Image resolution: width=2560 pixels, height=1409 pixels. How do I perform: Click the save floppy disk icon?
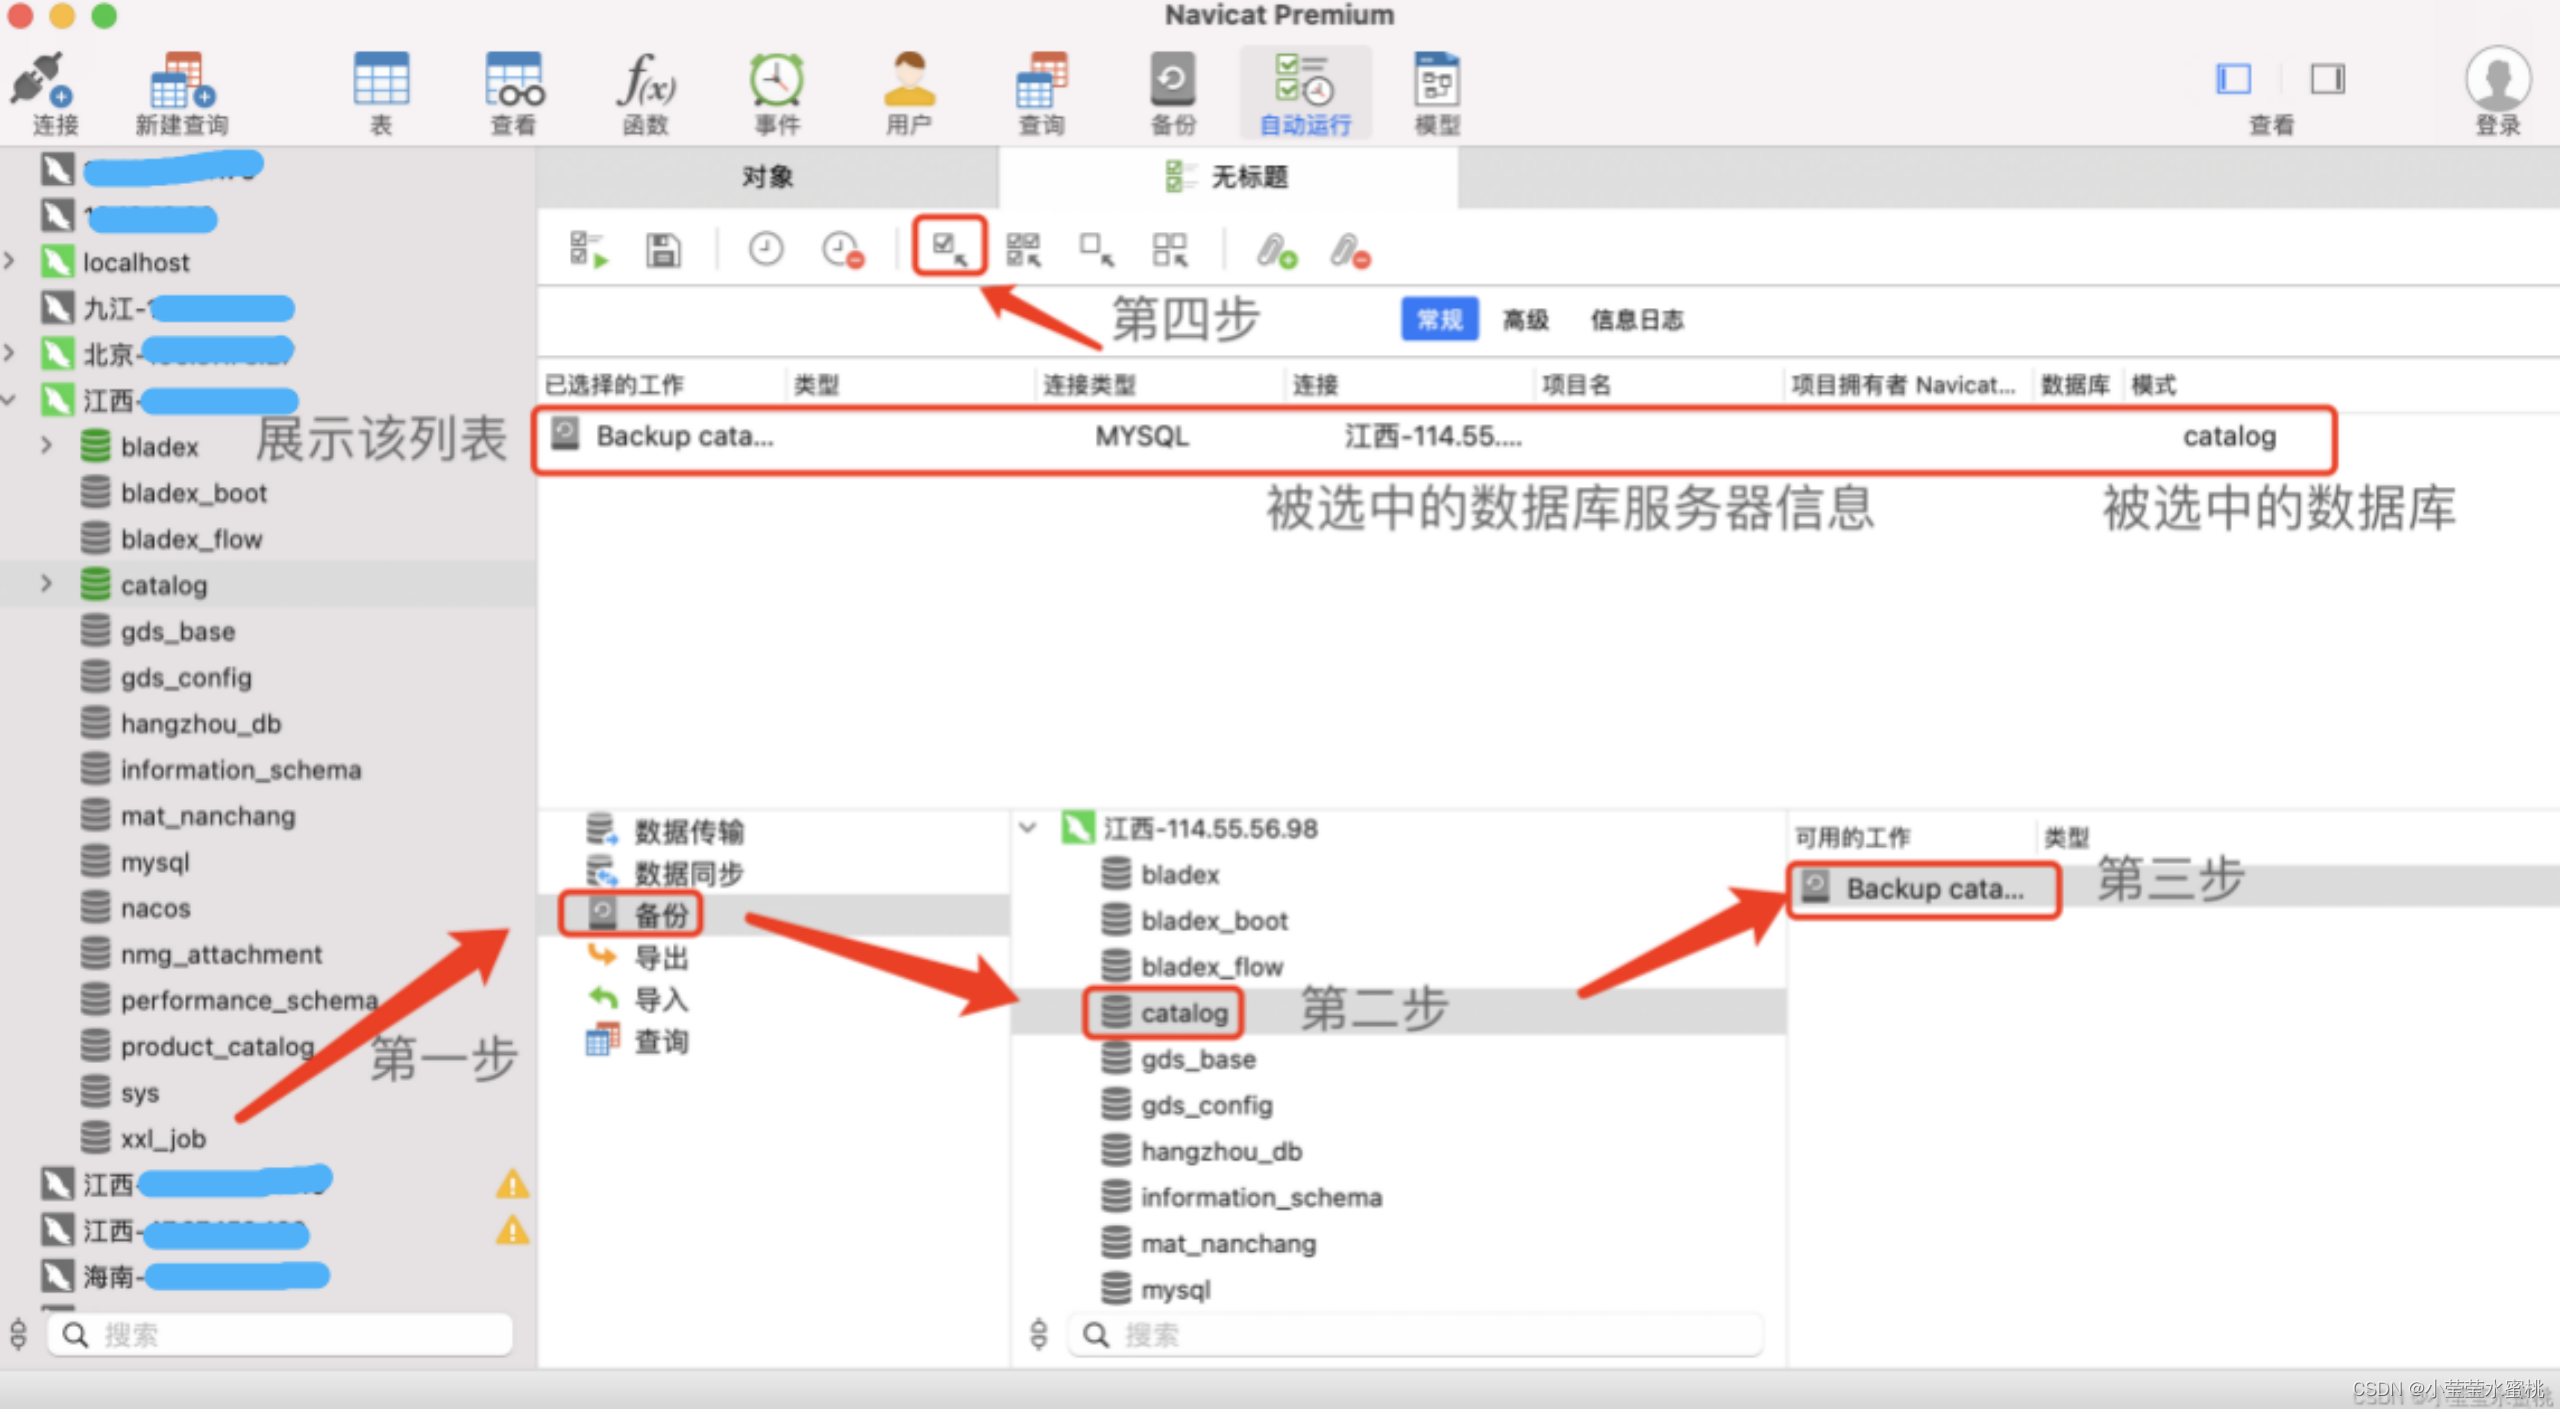tap(663, 250)
